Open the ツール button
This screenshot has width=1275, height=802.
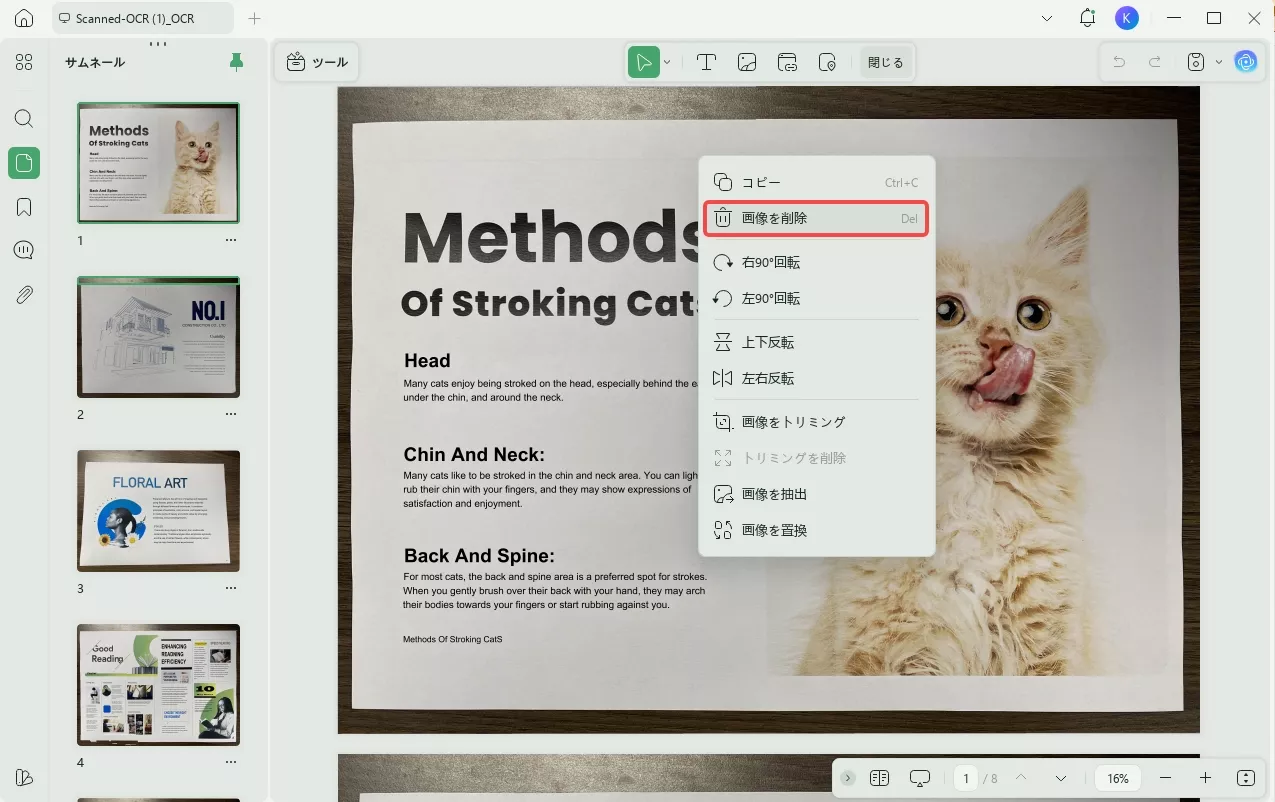[317, 62]
